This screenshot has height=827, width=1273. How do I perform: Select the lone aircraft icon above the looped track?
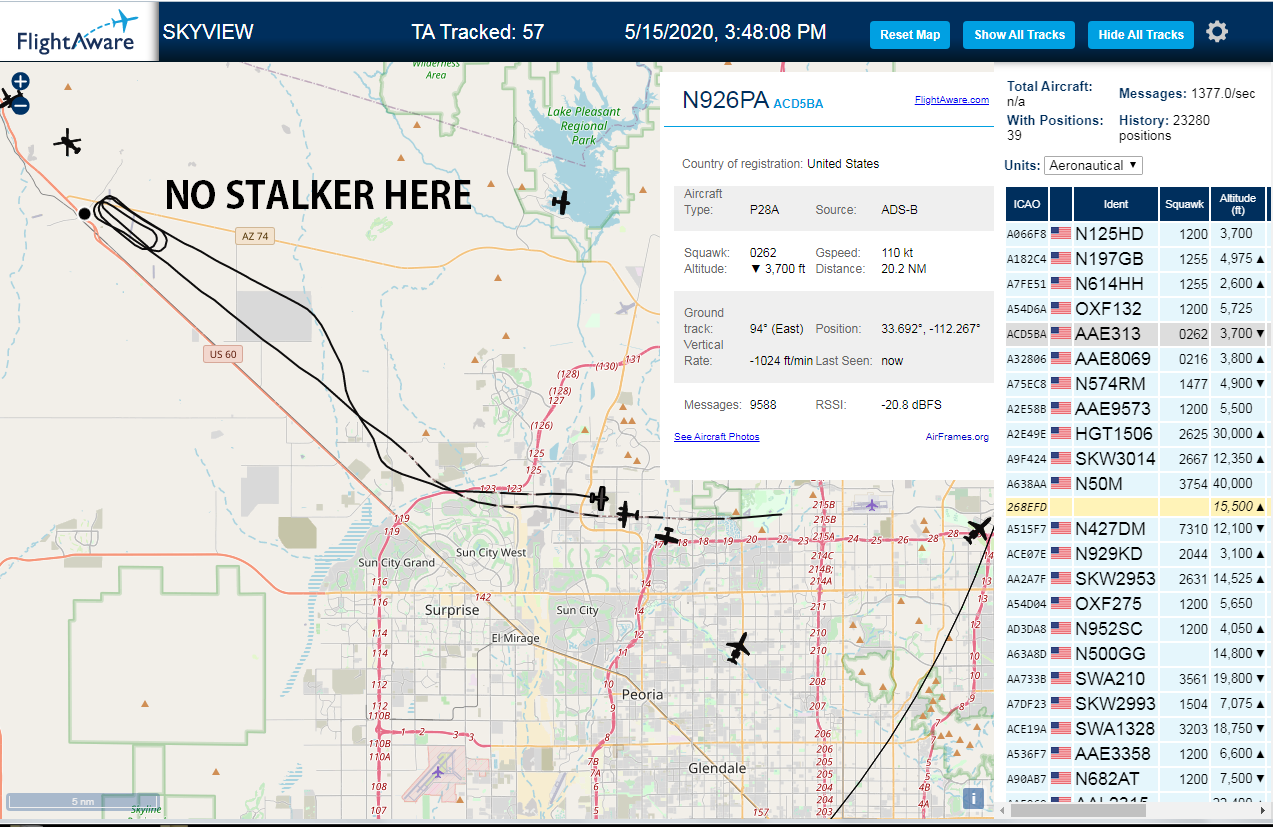tap(68, 143)
